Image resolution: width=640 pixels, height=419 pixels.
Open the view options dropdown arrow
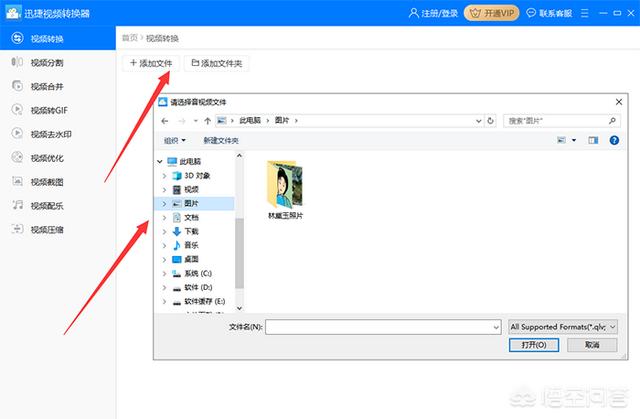(574, 140)
